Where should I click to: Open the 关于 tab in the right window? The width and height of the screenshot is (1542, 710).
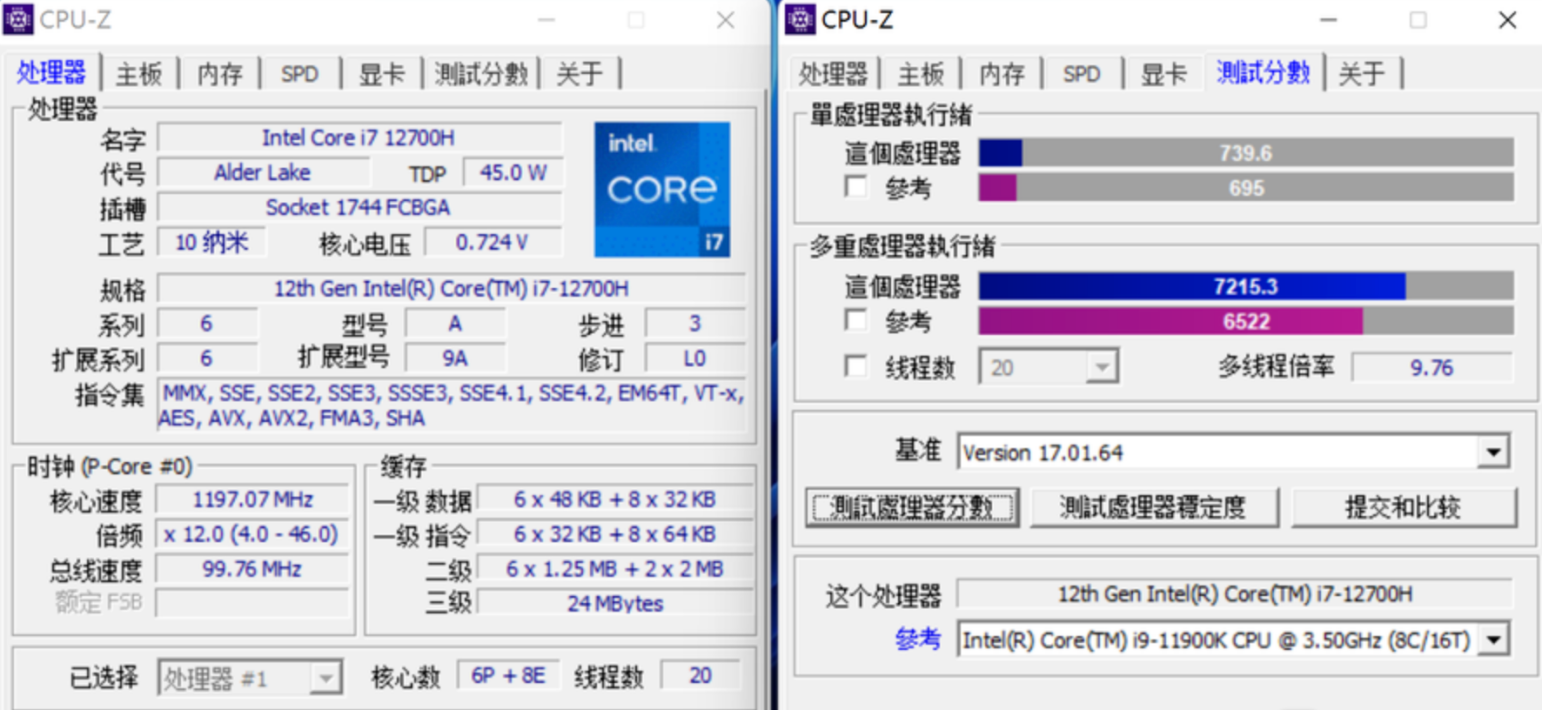[x=1363, y=73]
